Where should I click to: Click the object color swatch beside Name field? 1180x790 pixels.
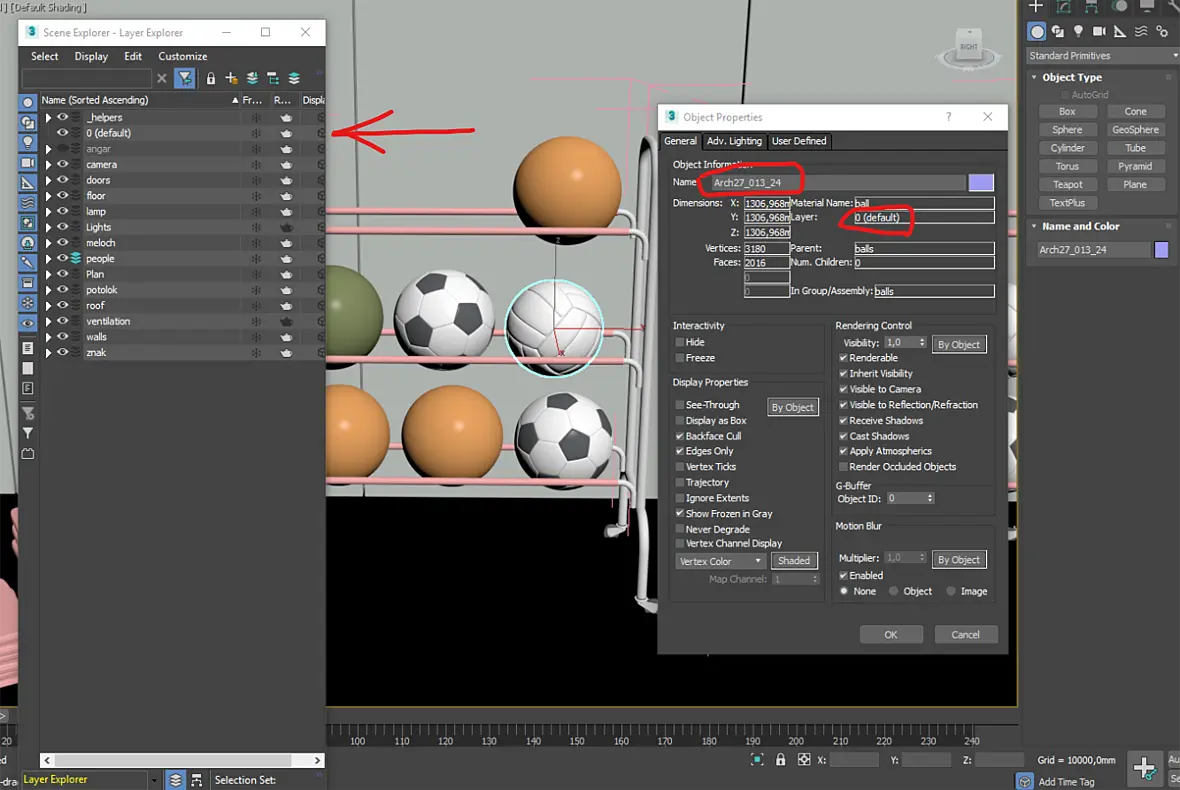click(981, 182)
